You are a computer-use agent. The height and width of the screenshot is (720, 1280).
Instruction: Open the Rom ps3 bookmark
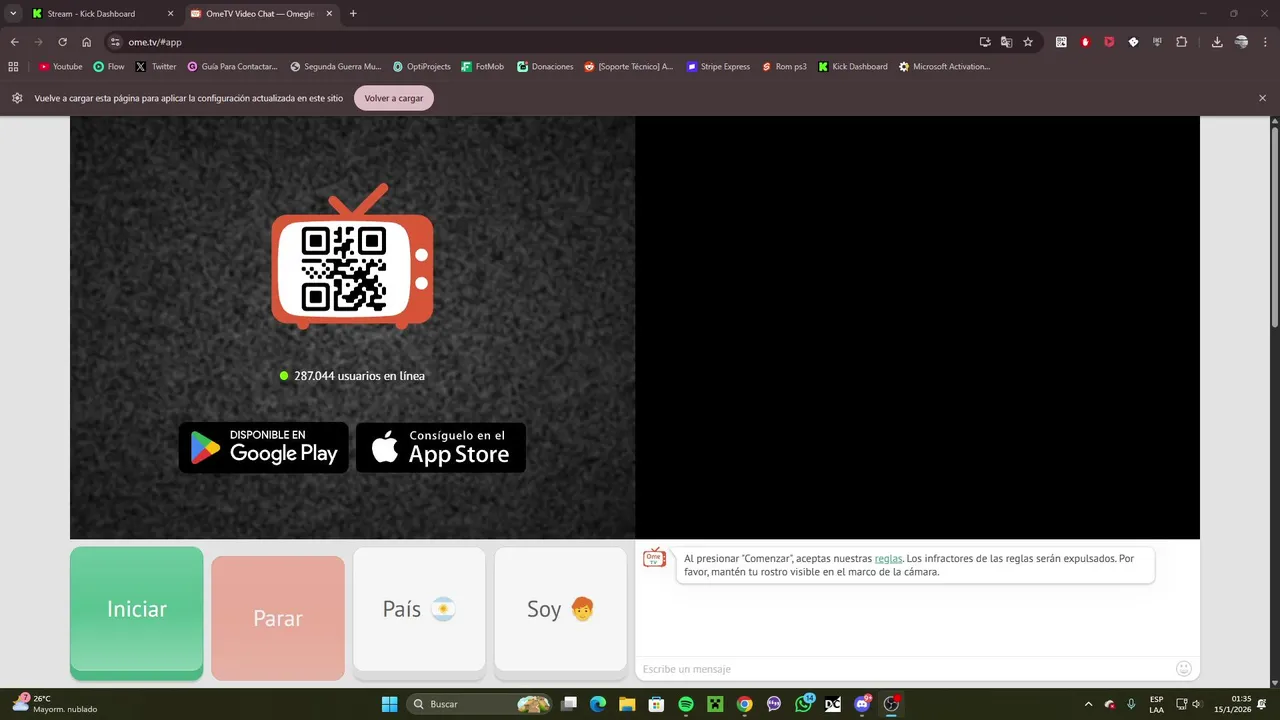click(x=784, y=67)
